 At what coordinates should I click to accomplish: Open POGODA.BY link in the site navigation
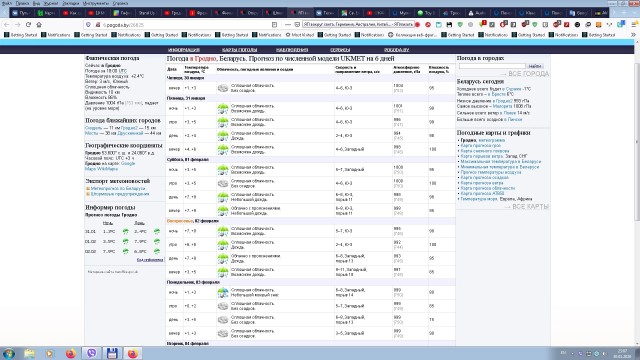click(x=396, y=50)
